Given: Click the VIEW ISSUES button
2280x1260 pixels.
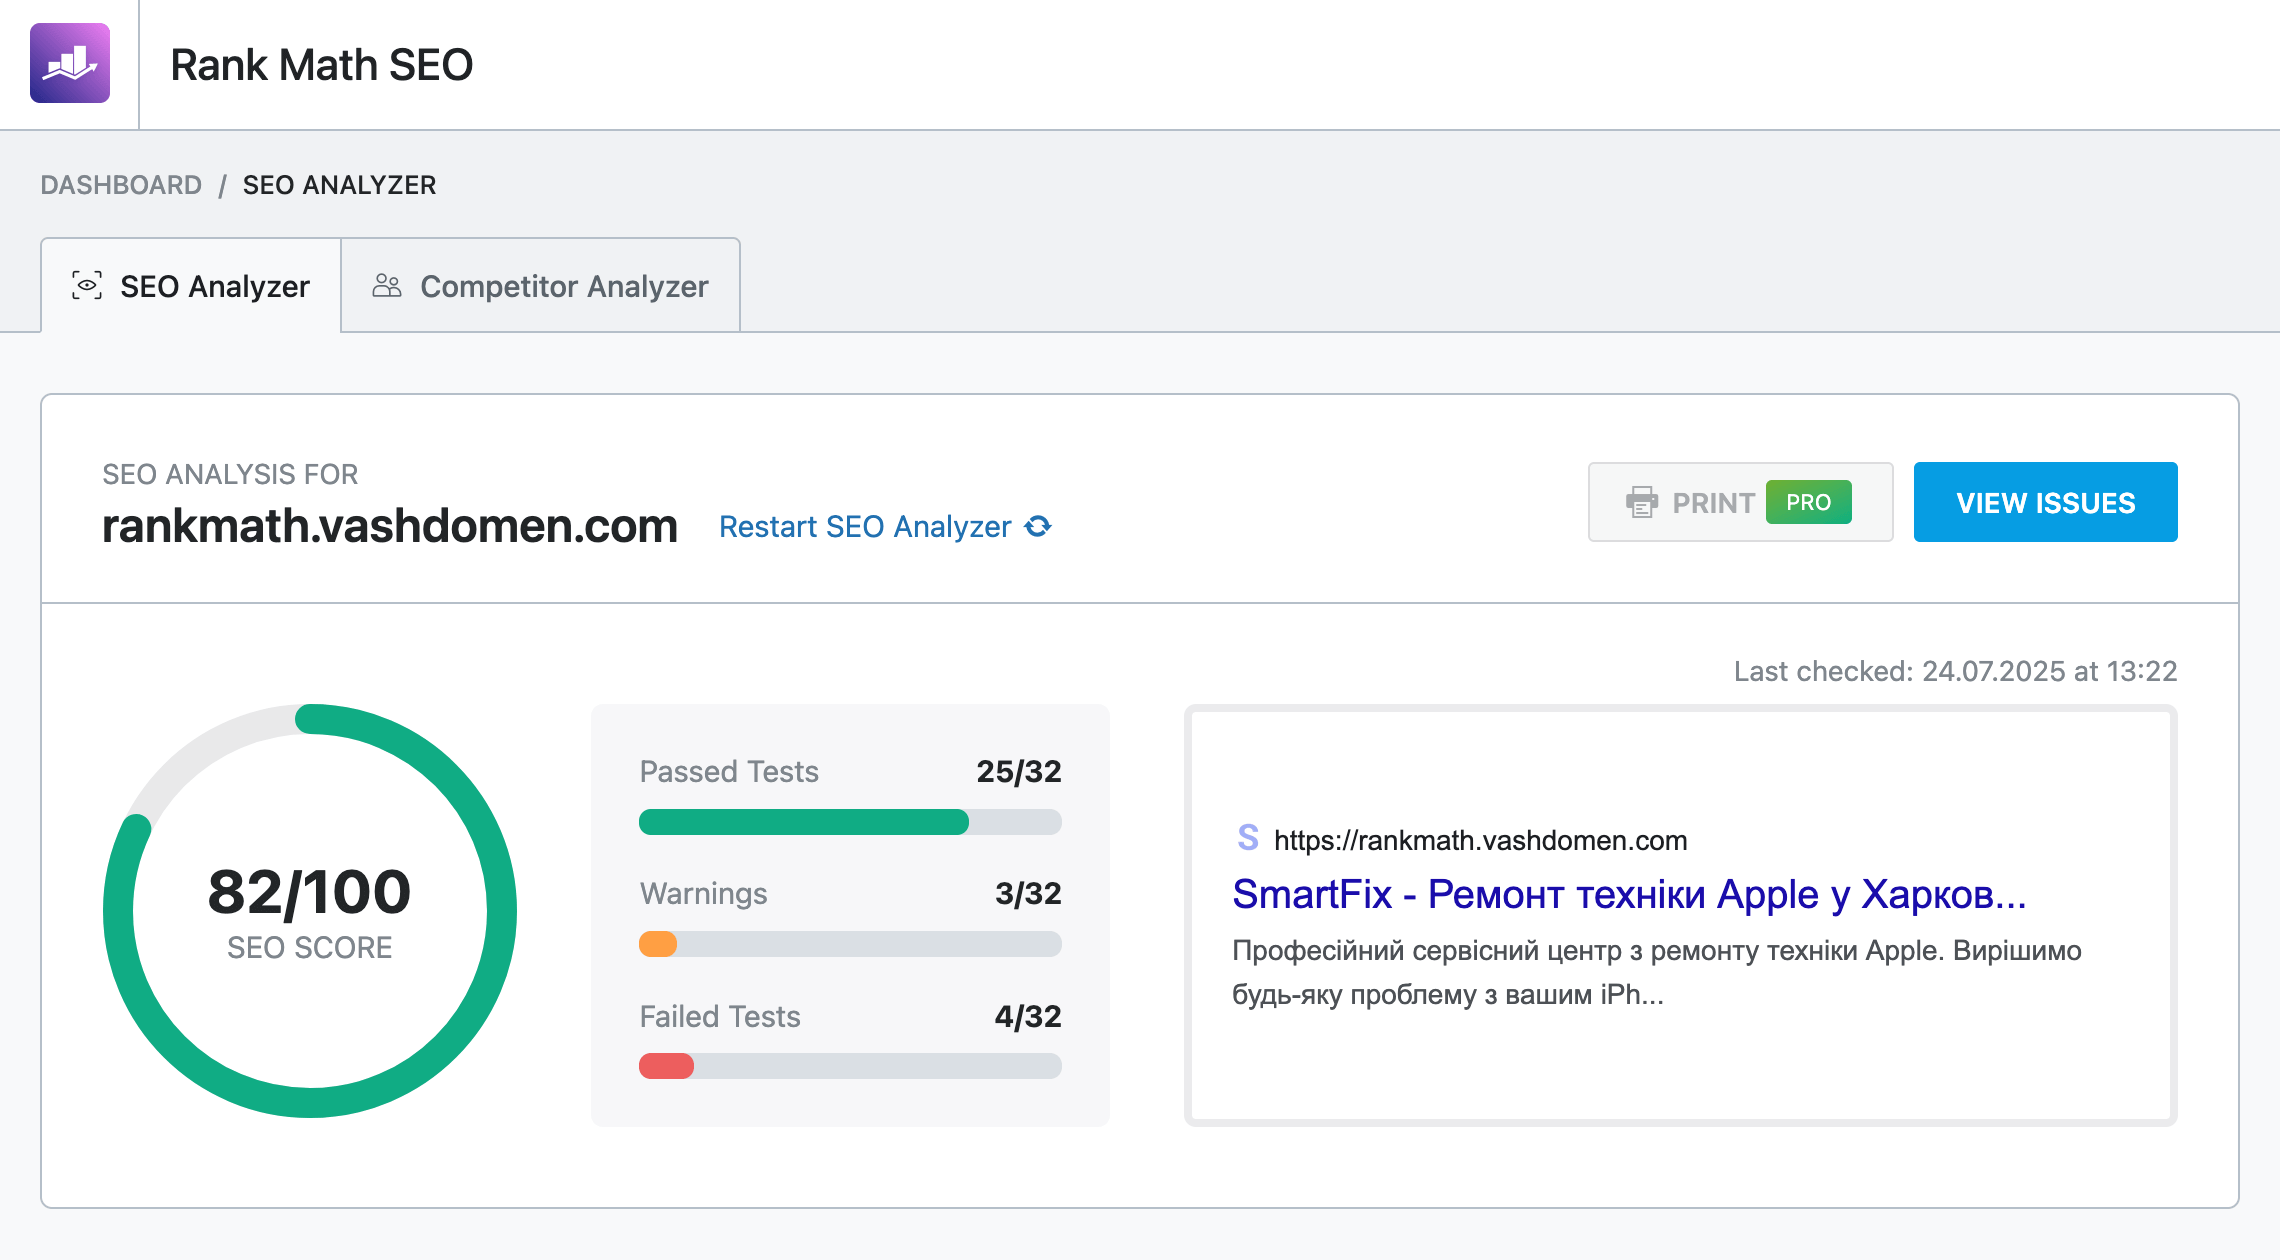Looking at the screenshot, I should [x=2045, y=502].
